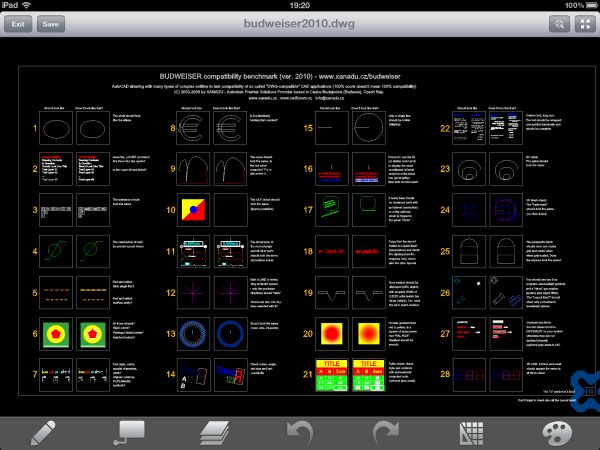The height and width of the screenshot is (450, 600).
Task: Tap the budweiser2010.dwg file title
Action: coord(300,22)
